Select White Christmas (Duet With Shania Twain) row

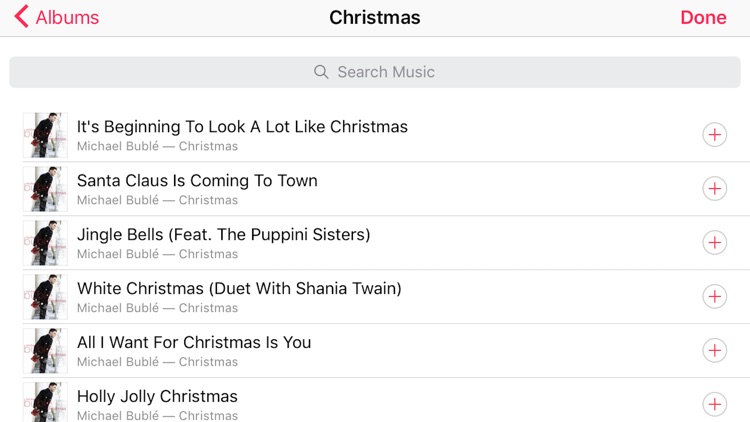[386, 297]
